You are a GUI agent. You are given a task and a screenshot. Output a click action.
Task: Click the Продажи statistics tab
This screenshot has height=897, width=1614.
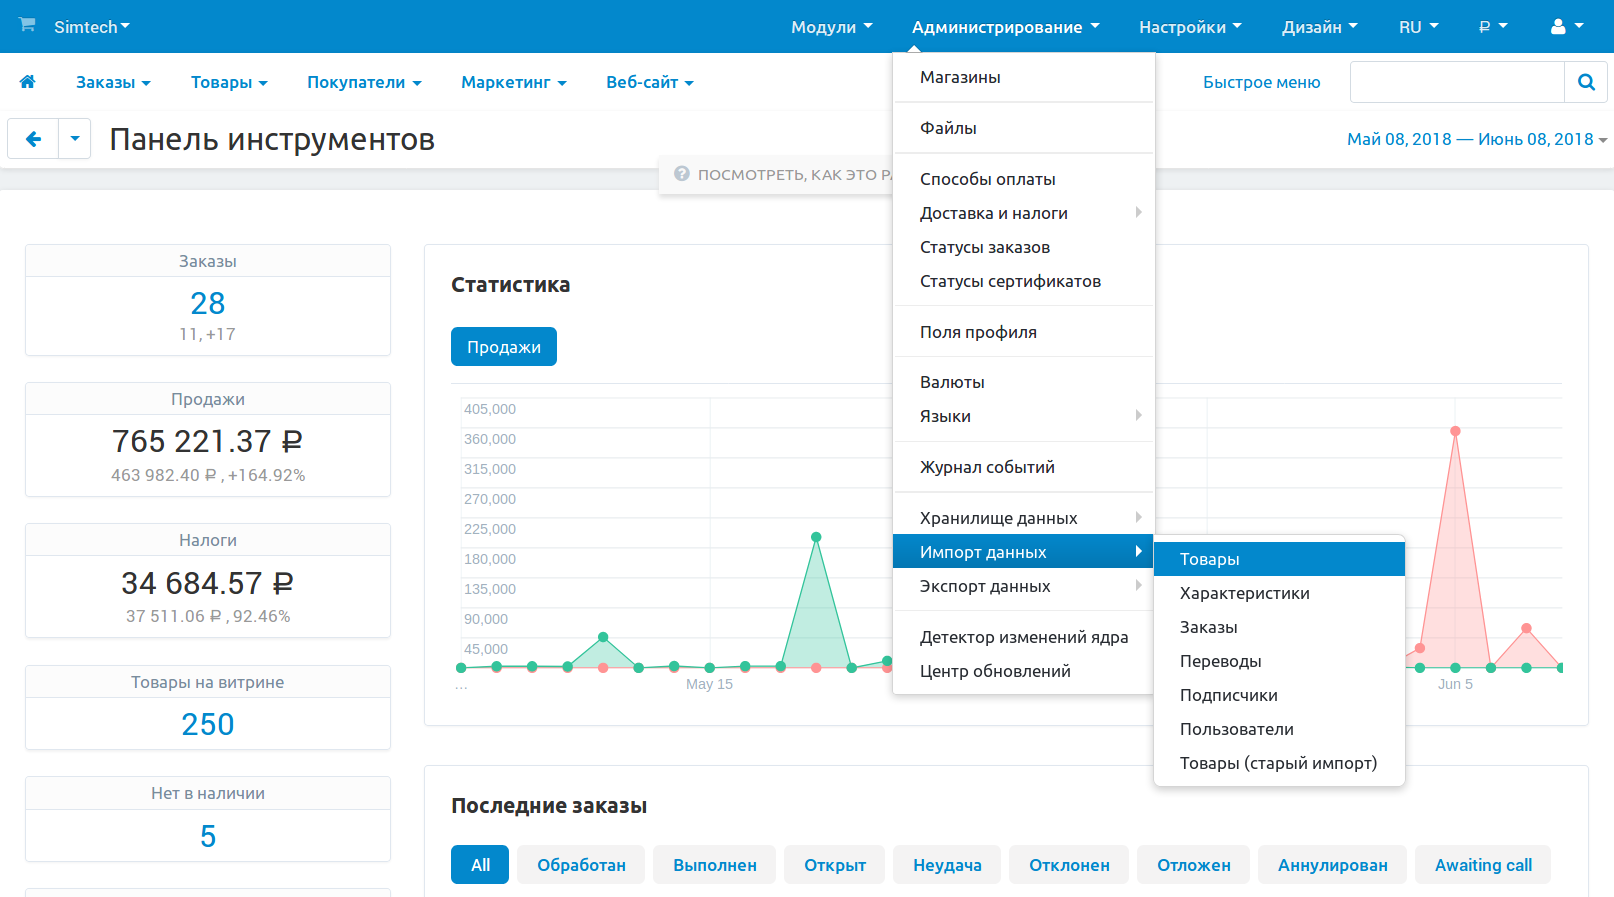click(x=503, y=347)
